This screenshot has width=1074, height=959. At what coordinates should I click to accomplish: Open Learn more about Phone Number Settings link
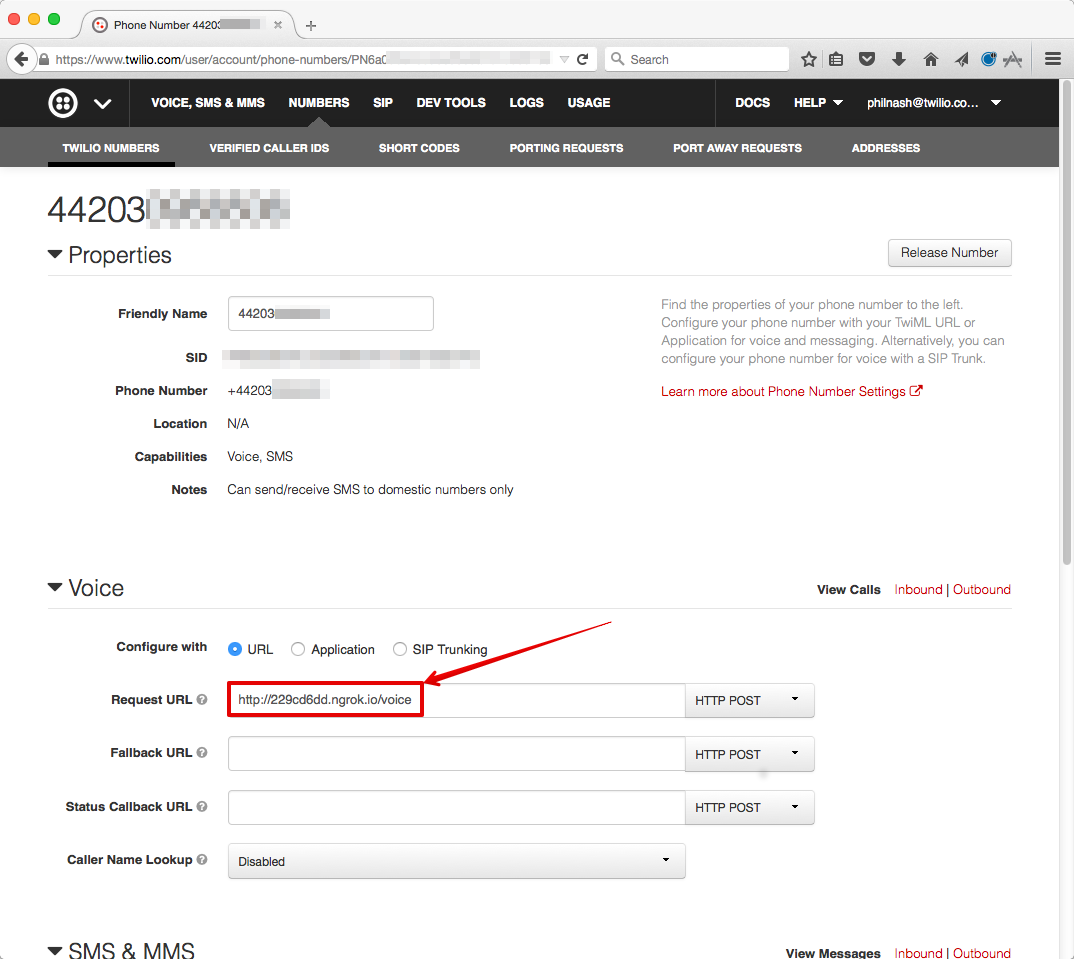tap(791, 391)
